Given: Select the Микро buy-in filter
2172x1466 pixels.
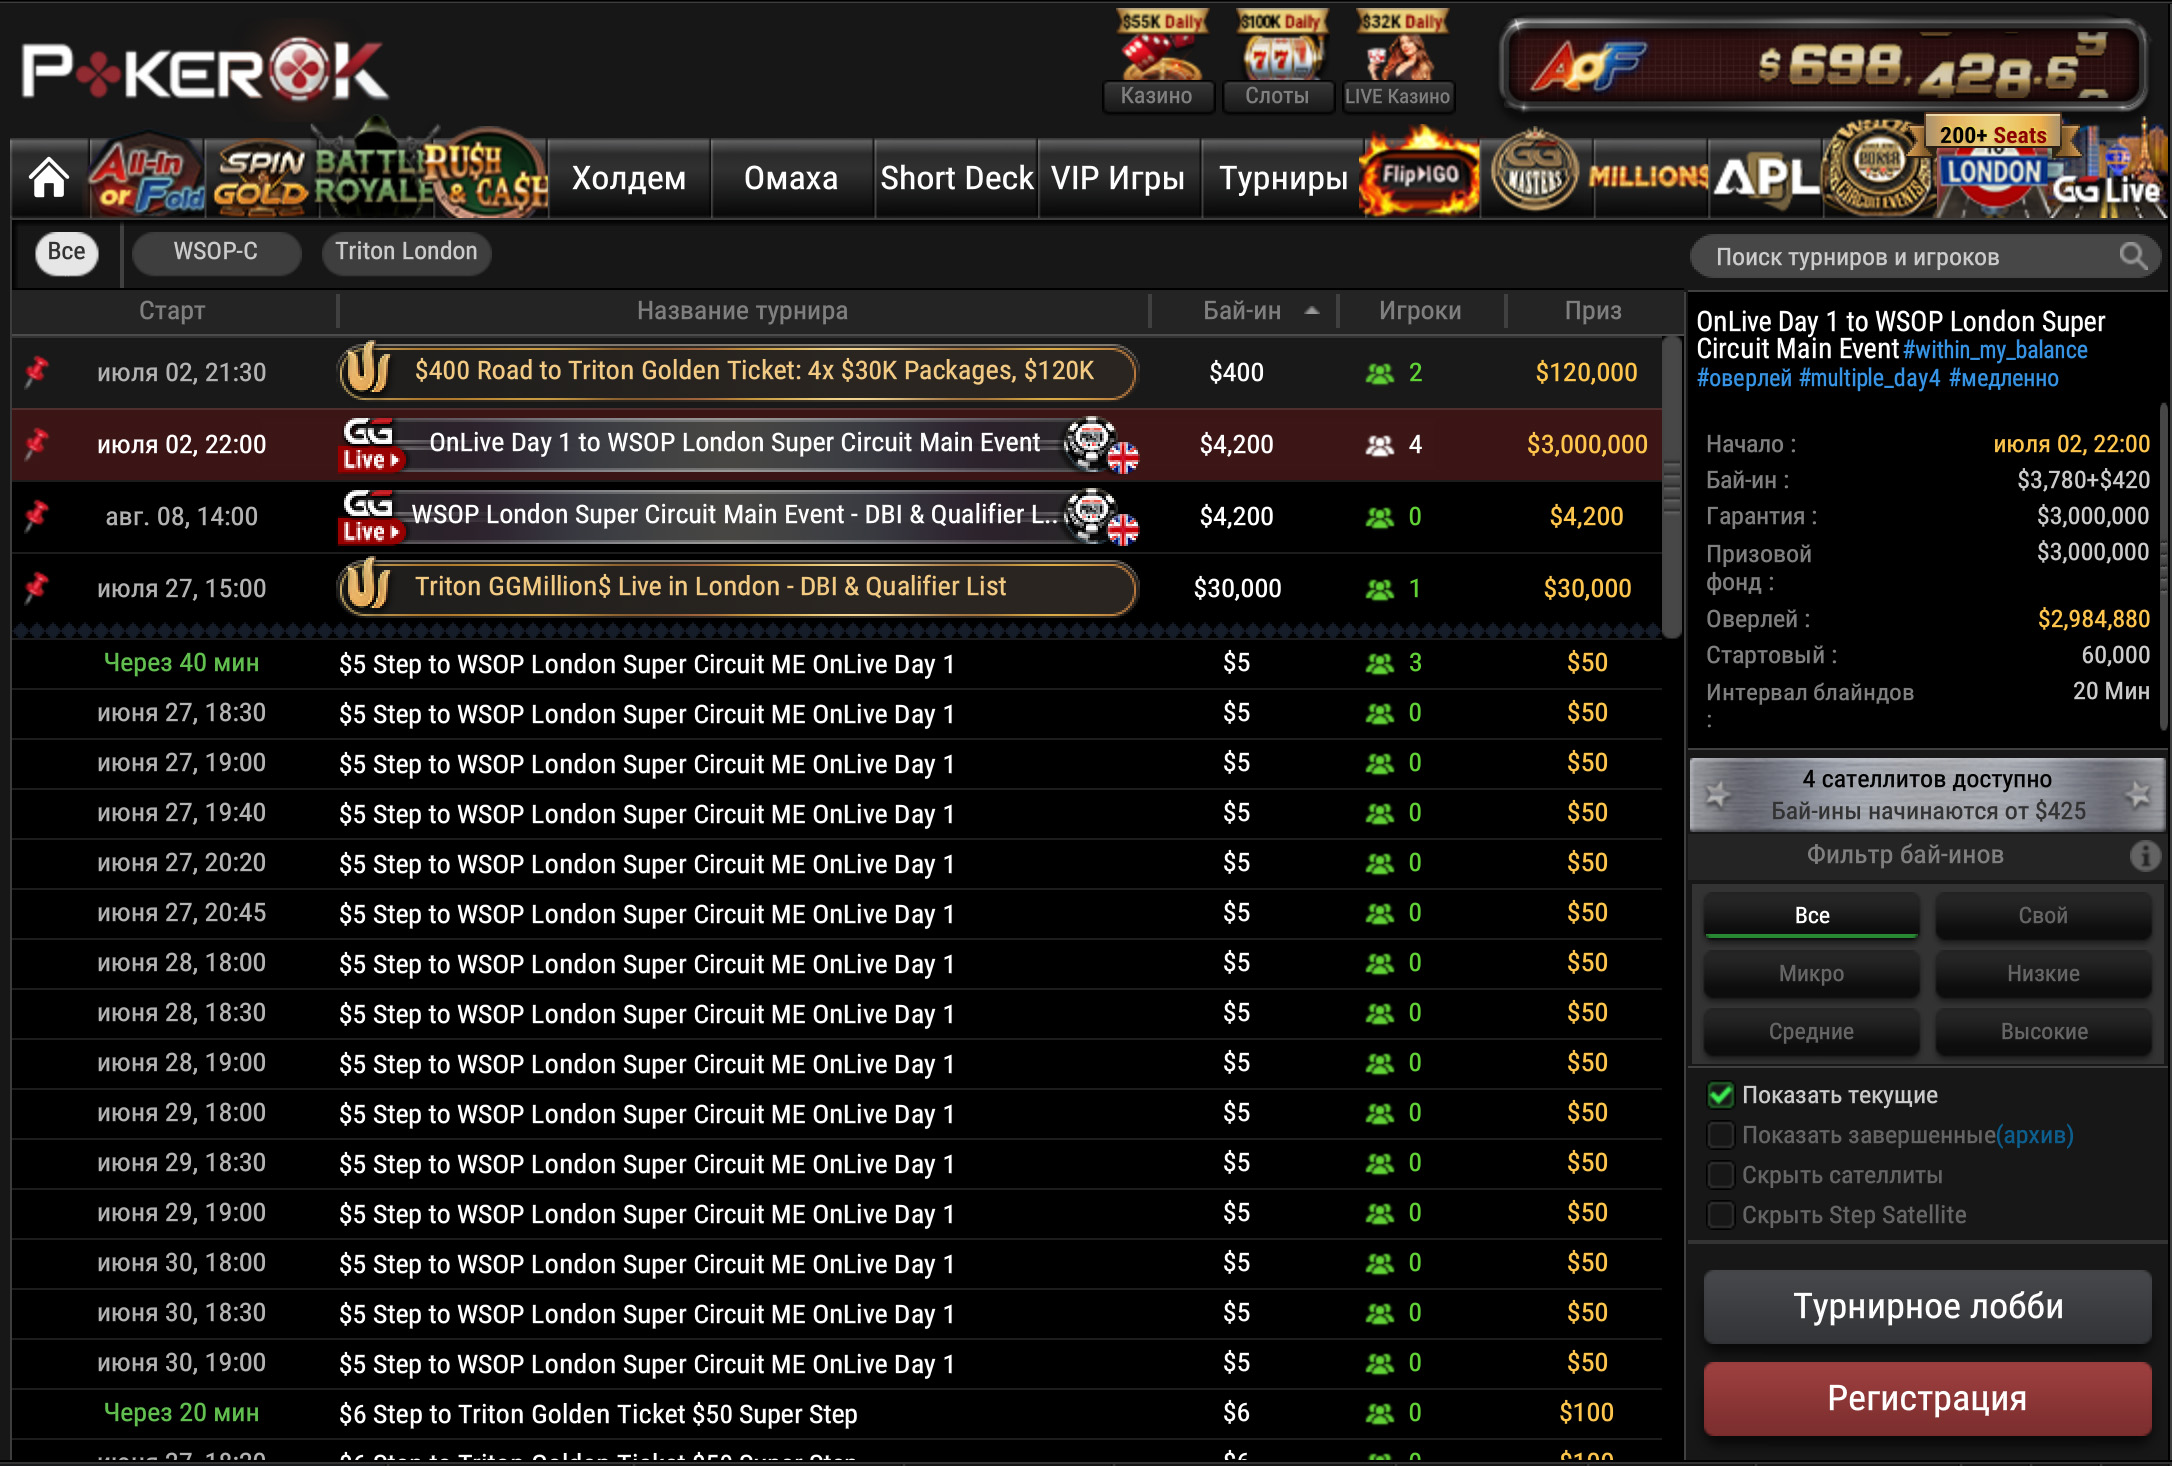Looking at the screenshot, I should [1811, 973].
